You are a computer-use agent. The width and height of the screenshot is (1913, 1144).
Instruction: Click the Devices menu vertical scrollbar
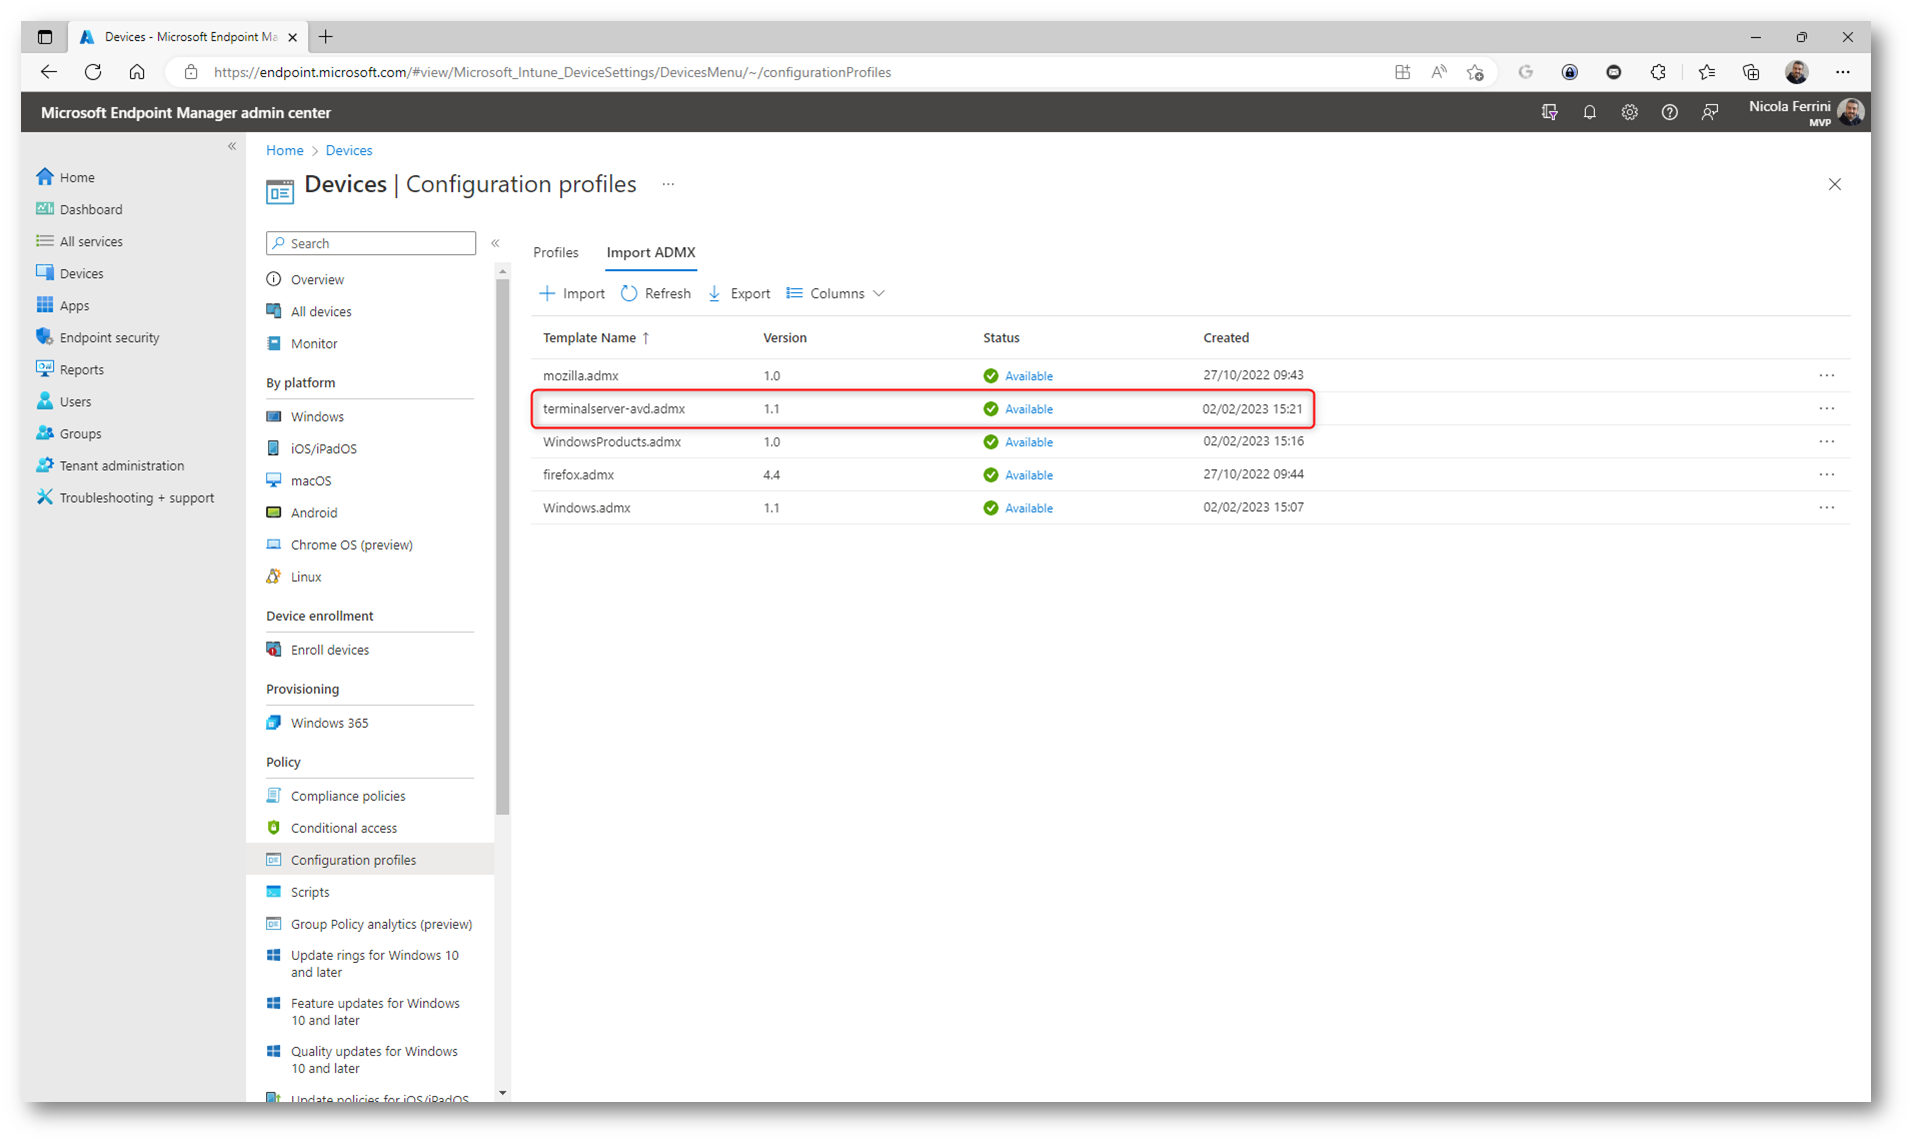pos(502,546)
